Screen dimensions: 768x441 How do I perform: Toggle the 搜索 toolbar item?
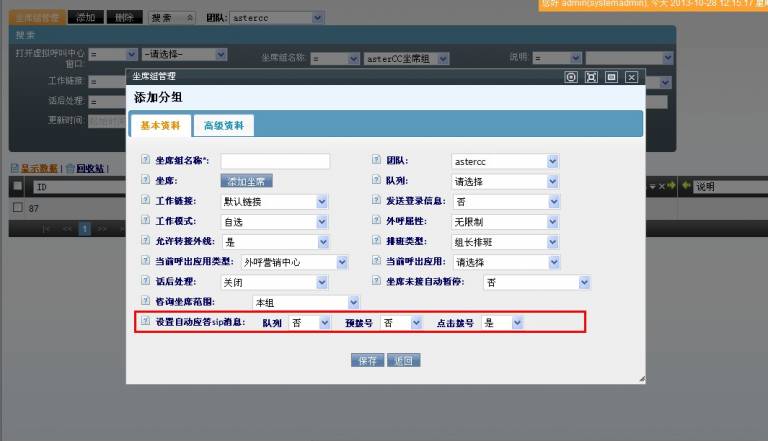171,18
